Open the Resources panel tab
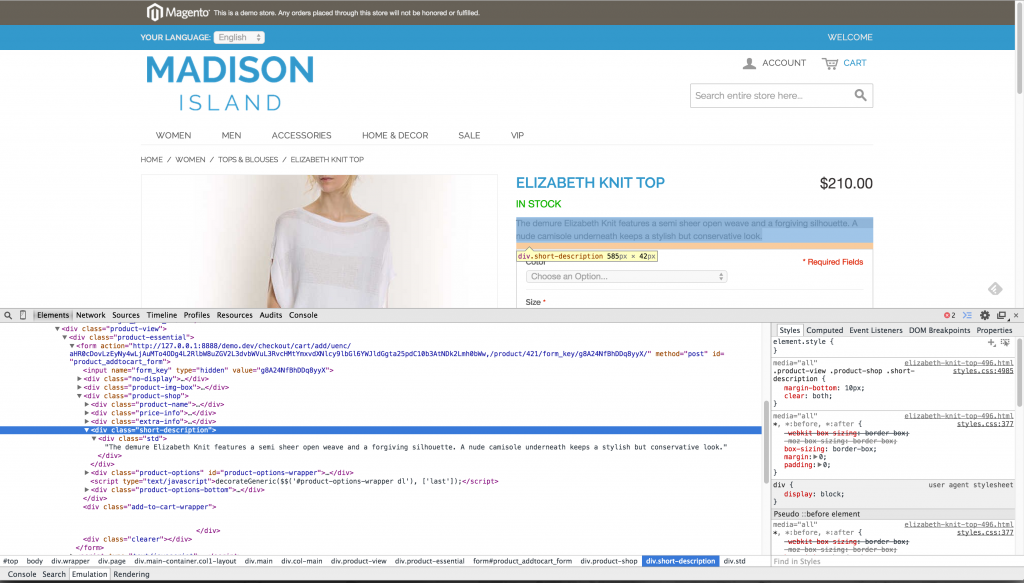 [x=234, y=315]
